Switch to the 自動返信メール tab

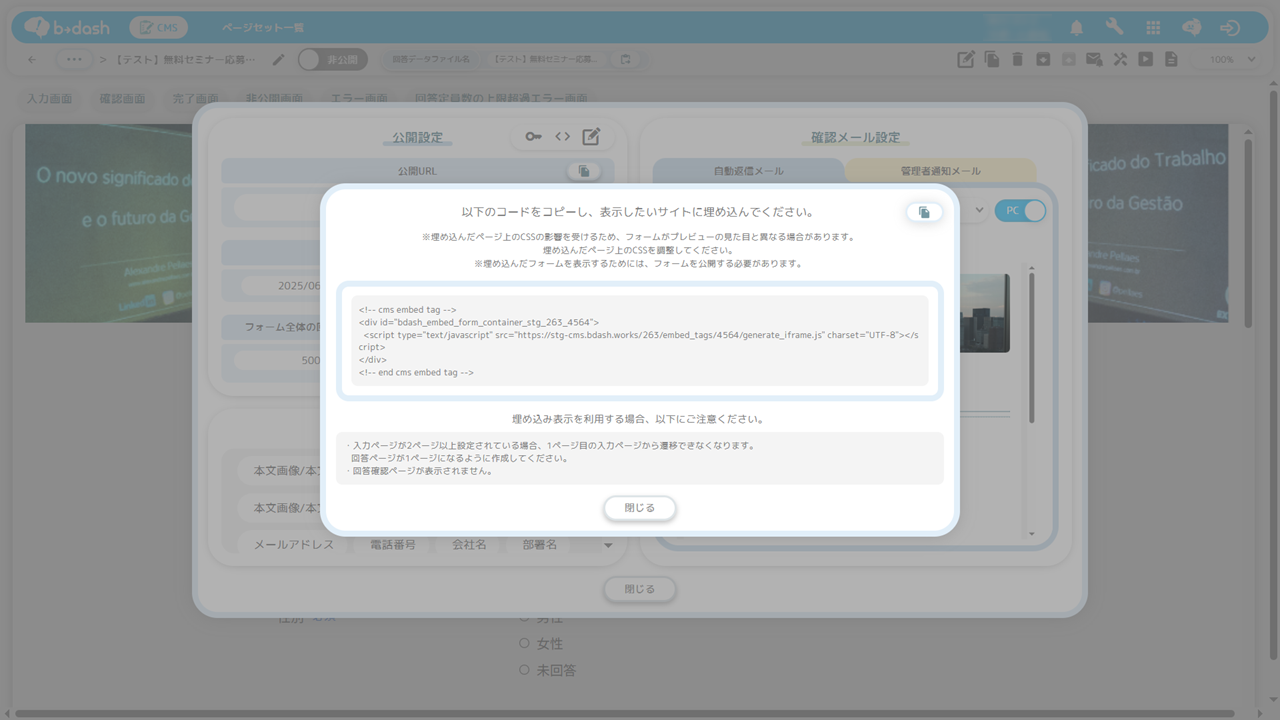point(748,171)
